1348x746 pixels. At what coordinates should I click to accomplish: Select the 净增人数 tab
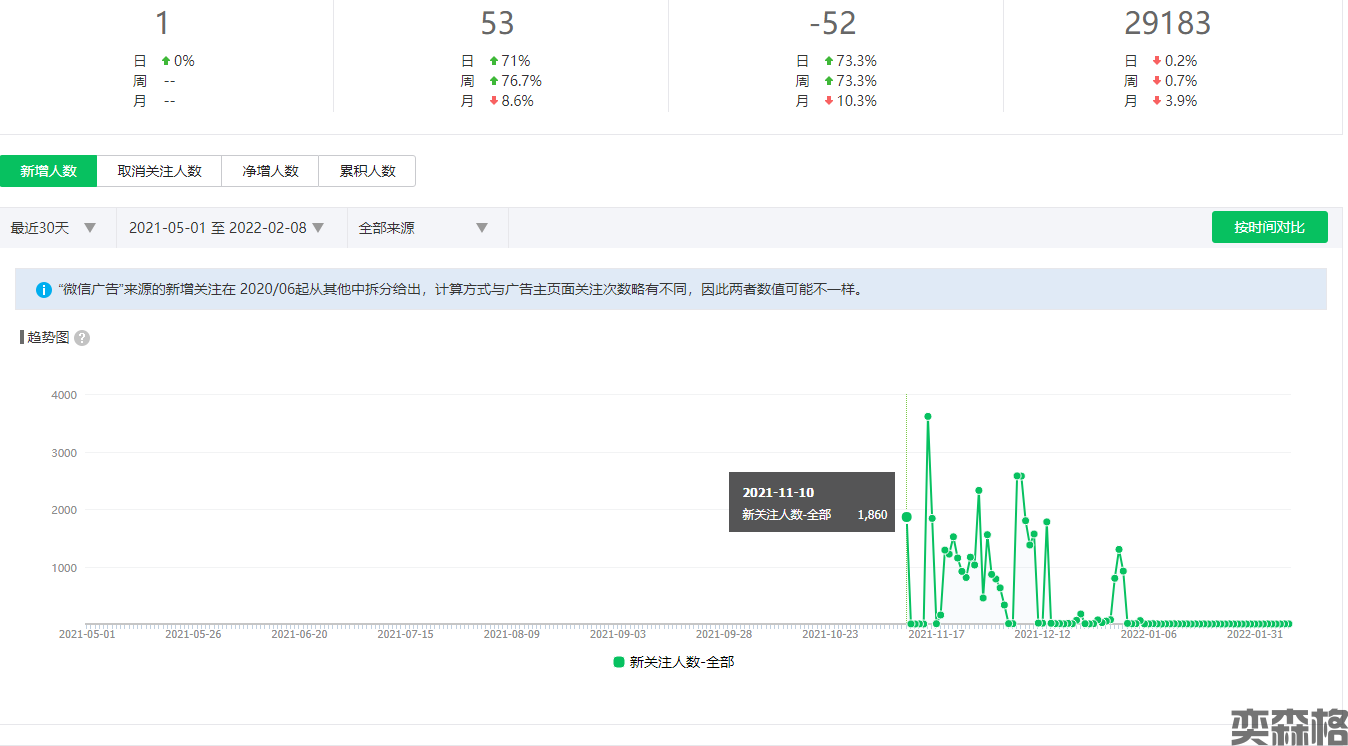point(270,171)
